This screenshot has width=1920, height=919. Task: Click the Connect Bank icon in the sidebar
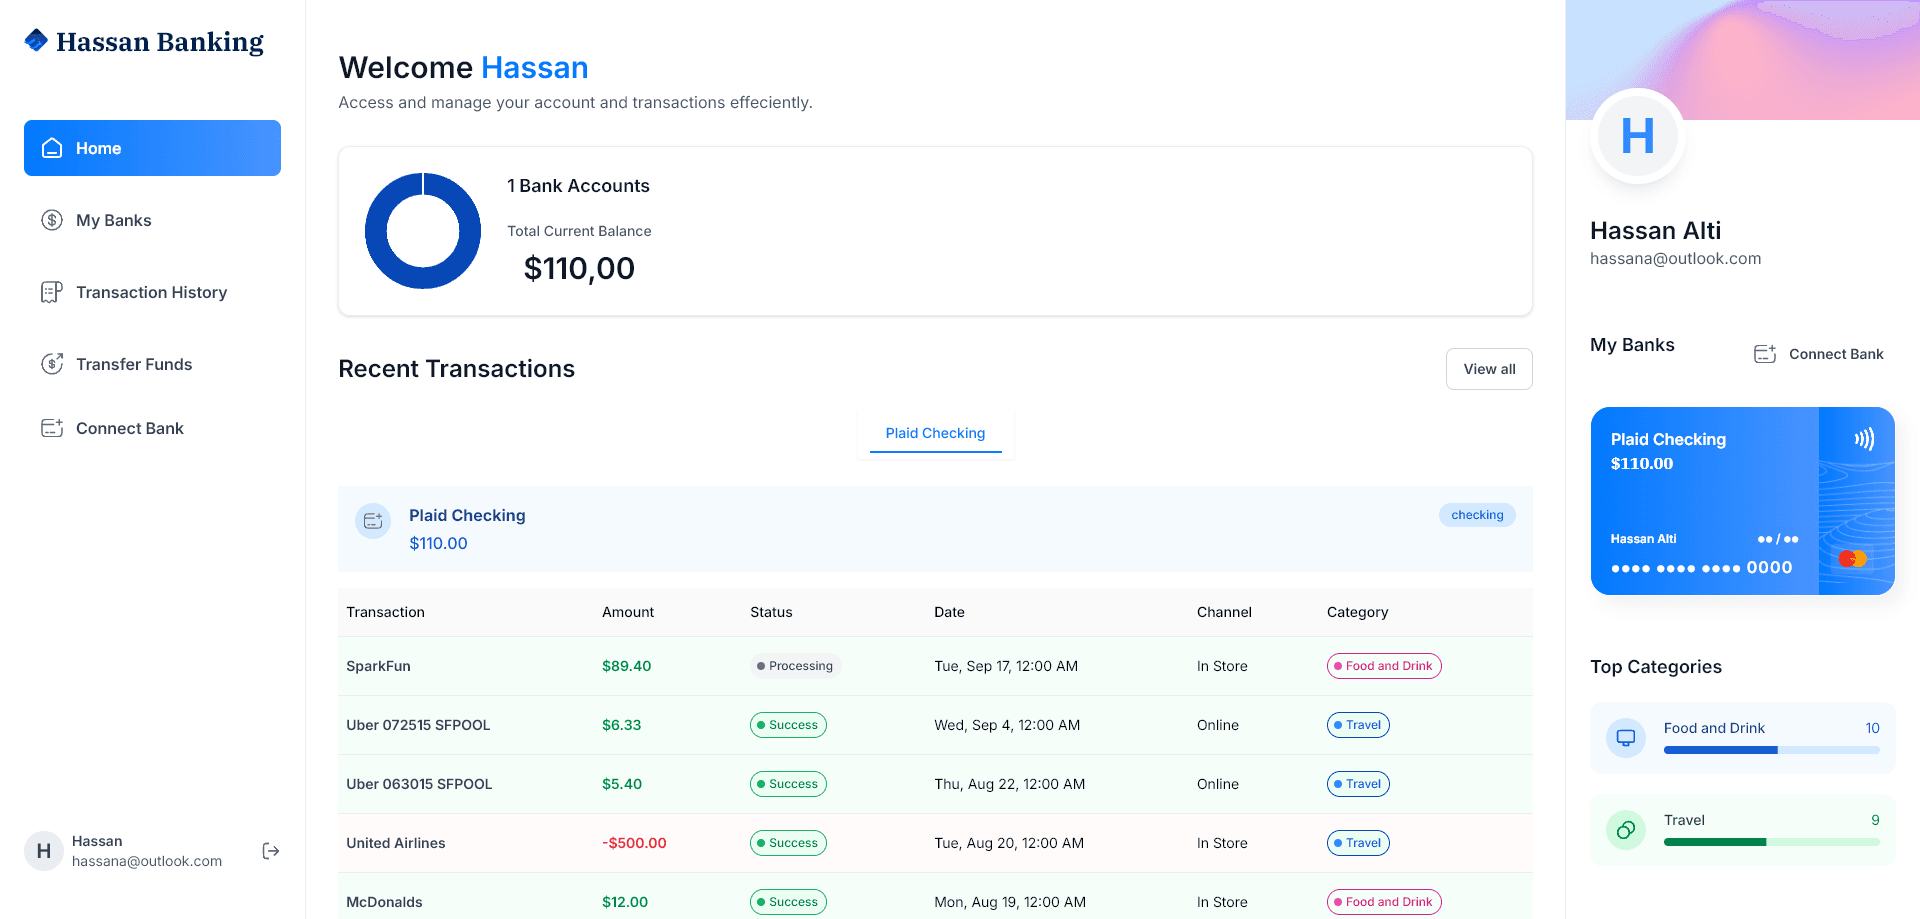[52, 427]
